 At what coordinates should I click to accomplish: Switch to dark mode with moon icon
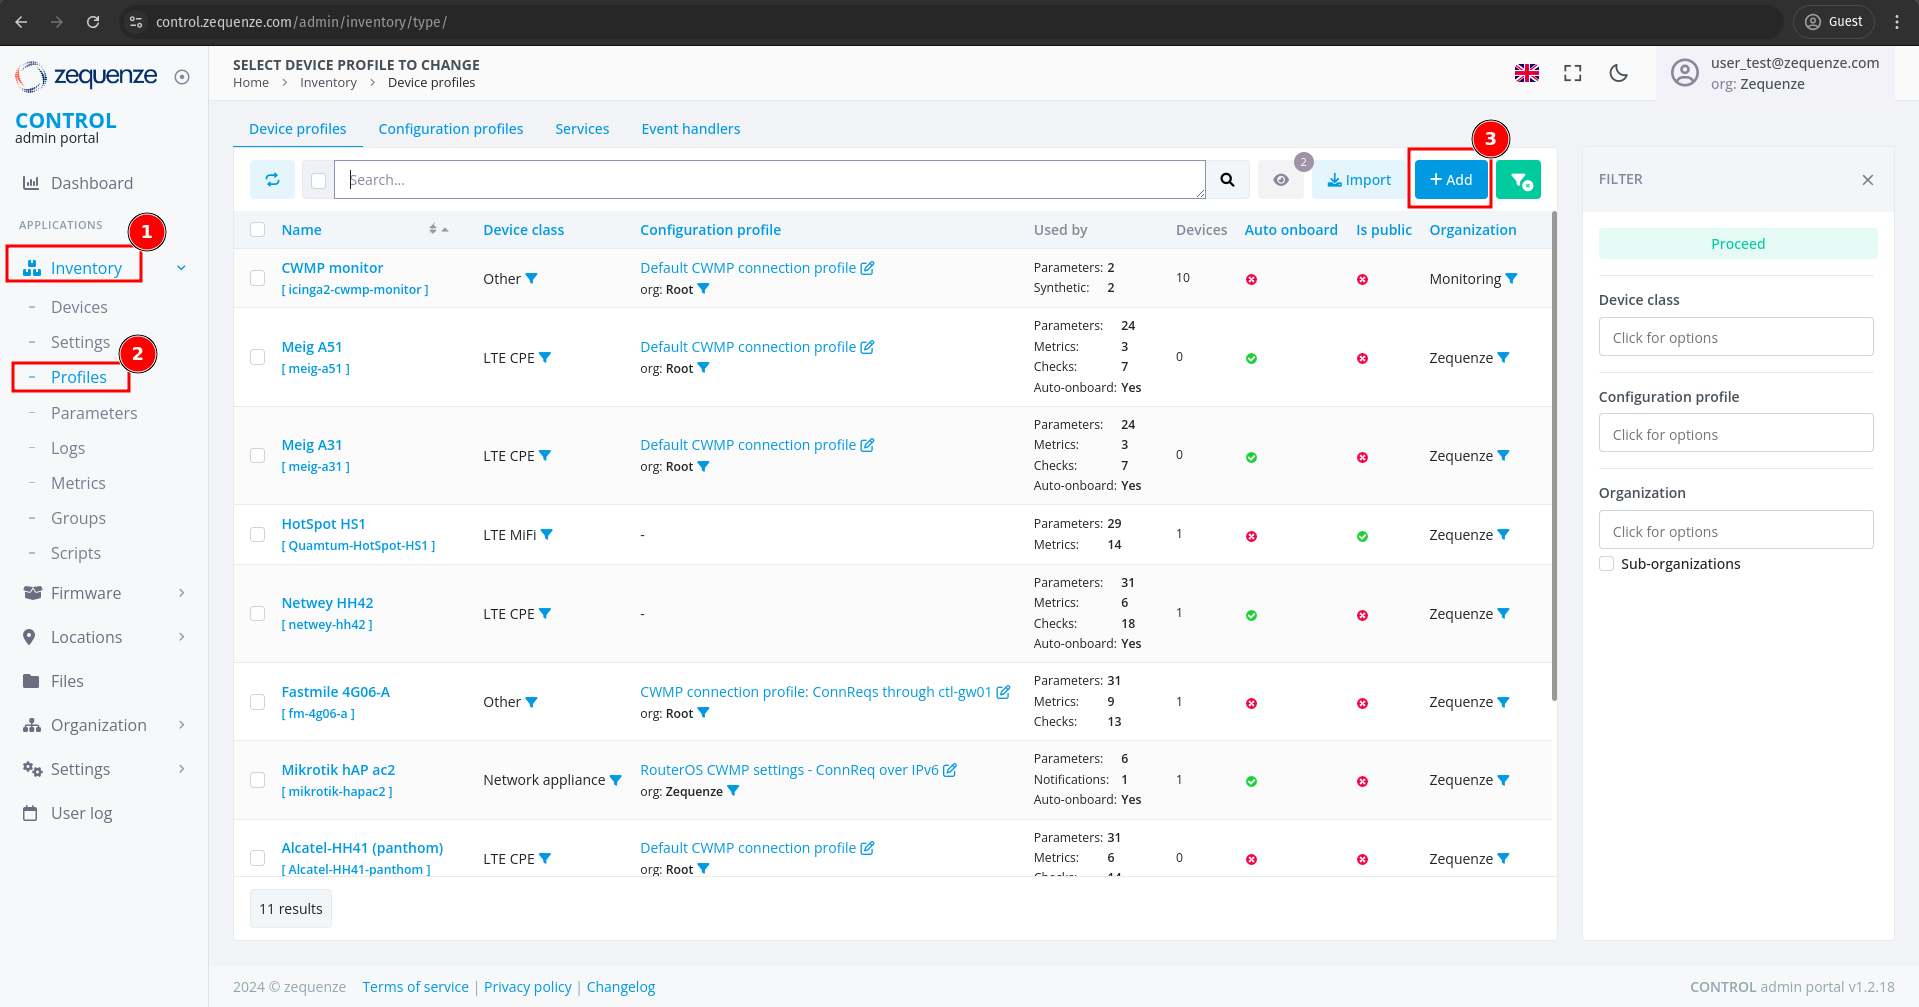pos(1618,73)
